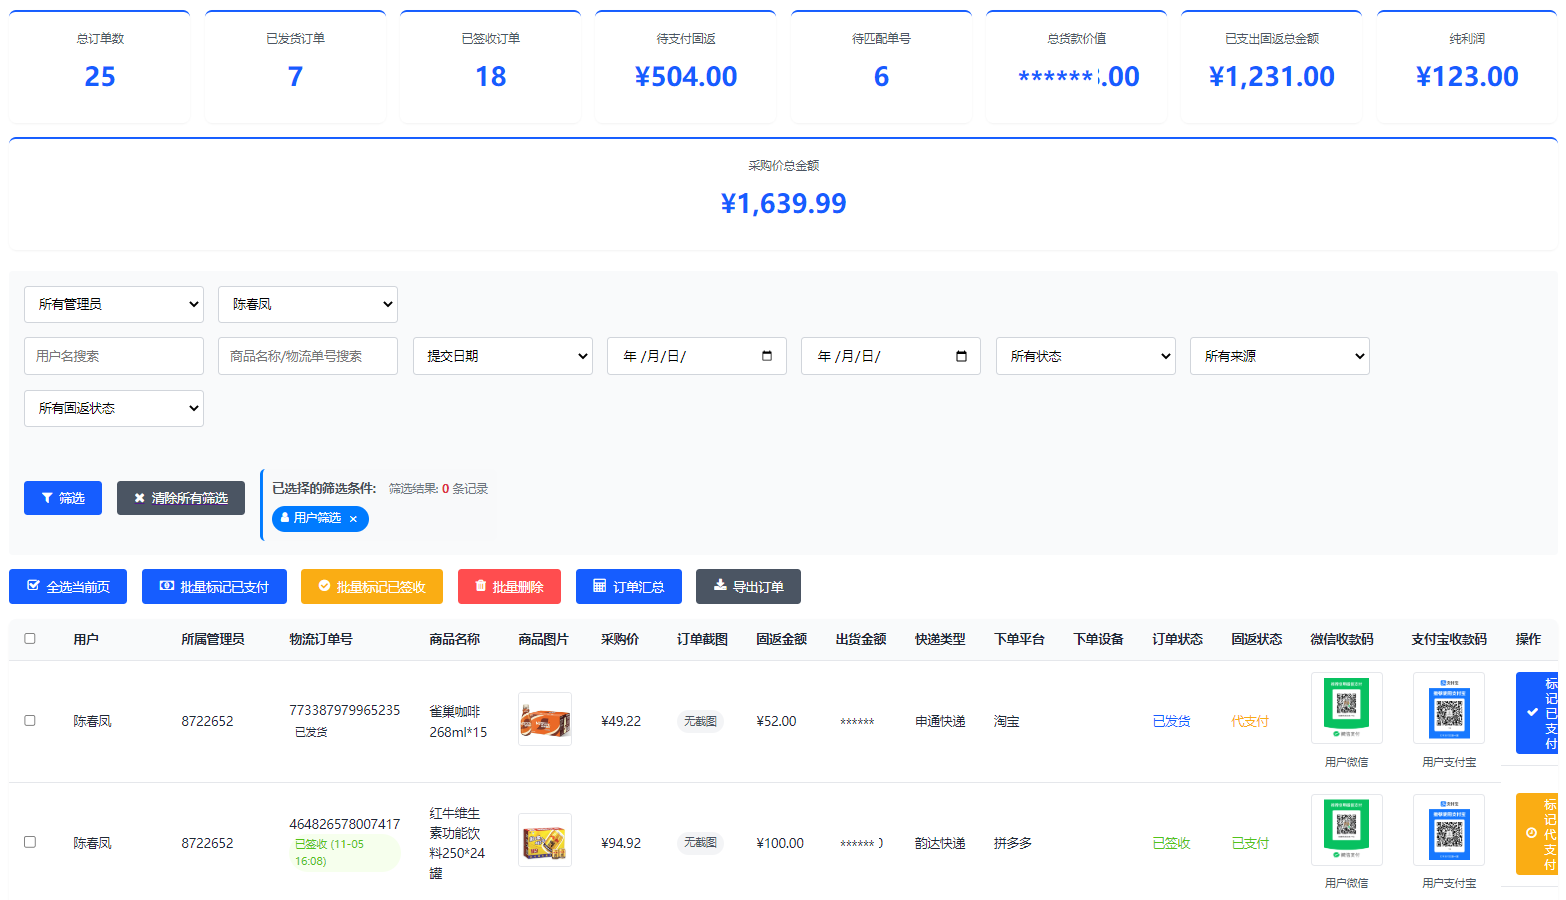Expand the 所有管理员 dropdown
The width and height of the screenshot is (1566, 900).
(114, 305)
